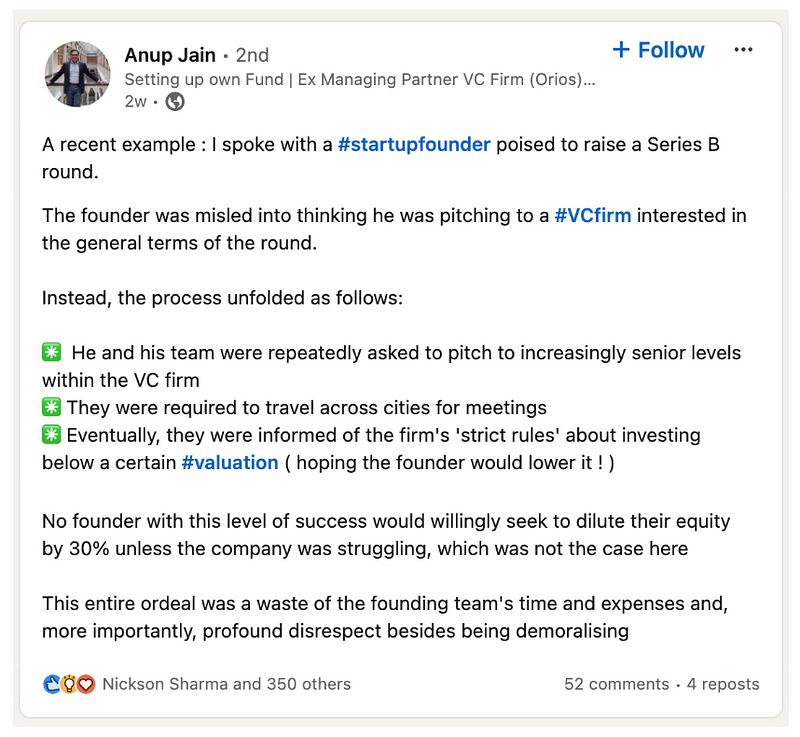Screen dimensions: 800x737
Task: Click the first green asterisk bullet emoji
Action: (52, 352)
